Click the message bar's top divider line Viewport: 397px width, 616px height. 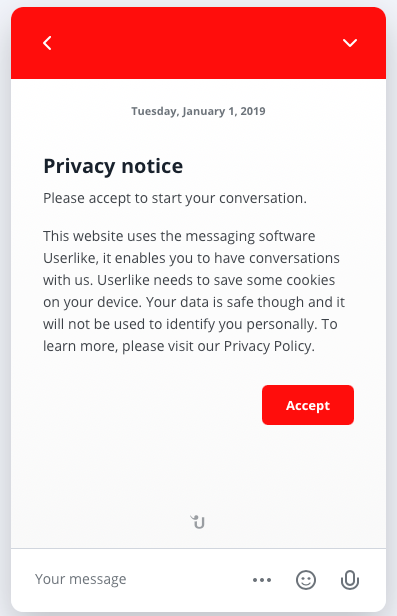198,548
